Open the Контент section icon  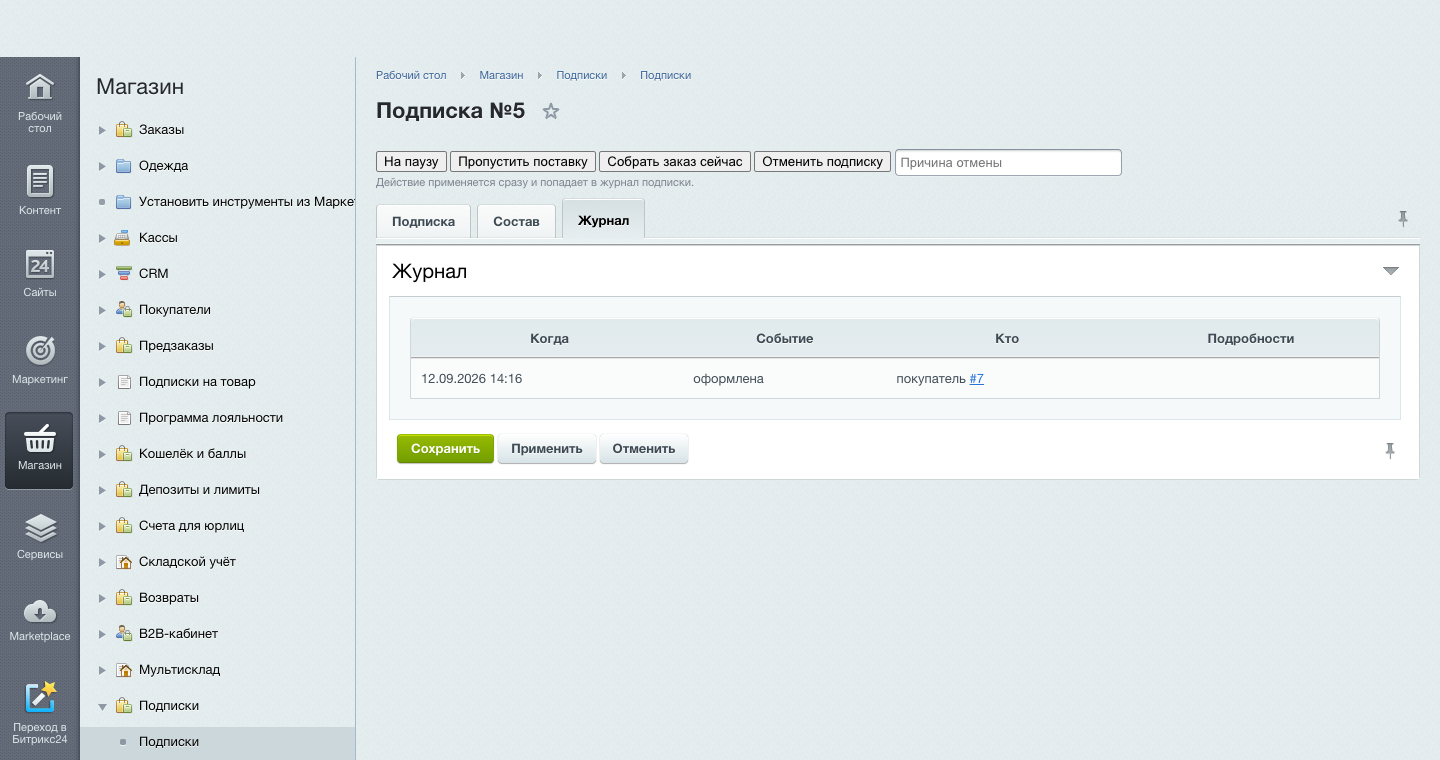tap(39, 180)
